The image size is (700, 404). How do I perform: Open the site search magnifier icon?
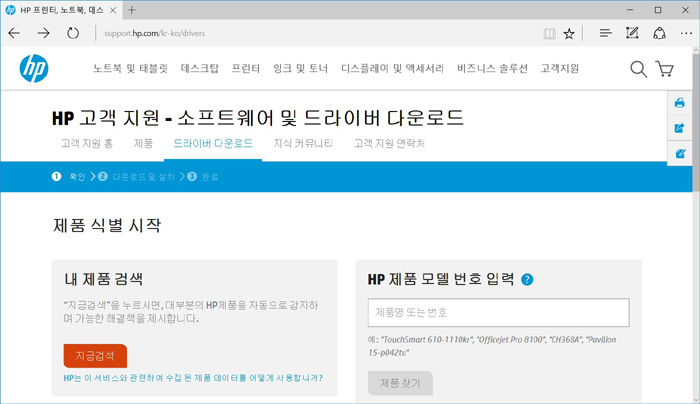click(x=638, y=69)
